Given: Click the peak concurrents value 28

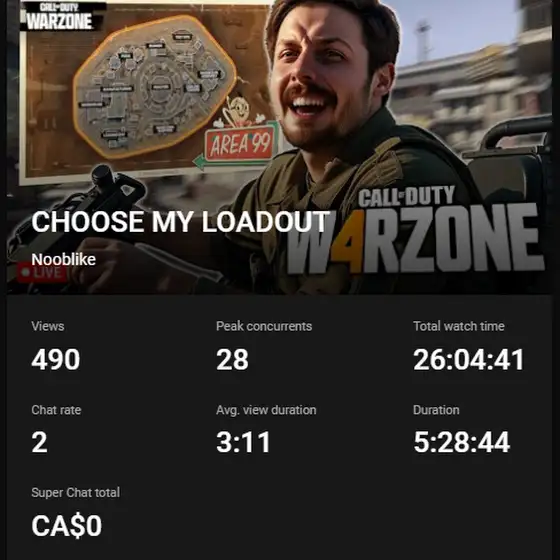Looking at the screenshot, I should pyautogui.click(x=232, y=359).
